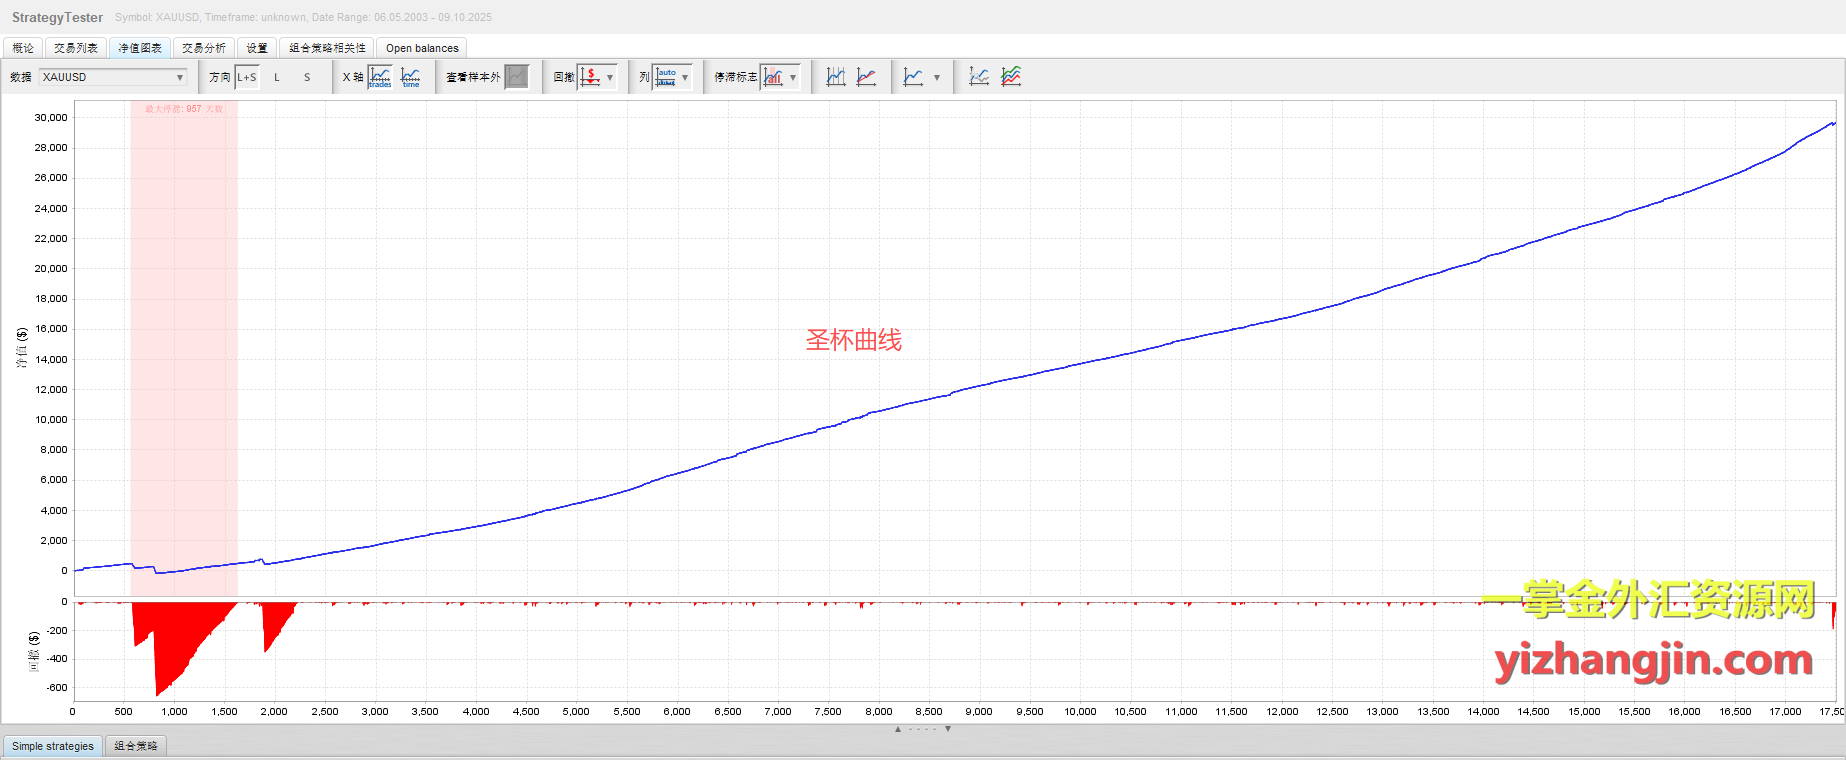Expand the auto column dropdown arrow
Image resolution: width=1846 pixels, height=760 pixels.
685,77
